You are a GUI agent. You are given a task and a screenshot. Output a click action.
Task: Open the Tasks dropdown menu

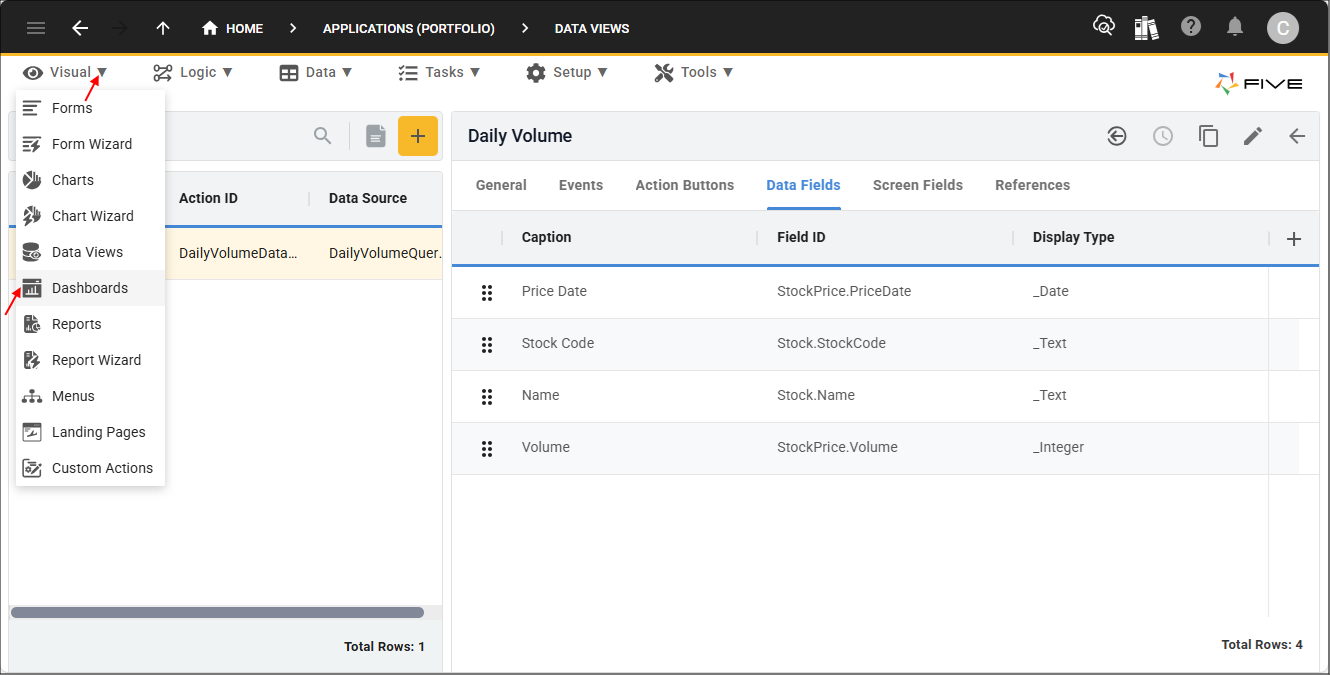[x=439, y=72]
